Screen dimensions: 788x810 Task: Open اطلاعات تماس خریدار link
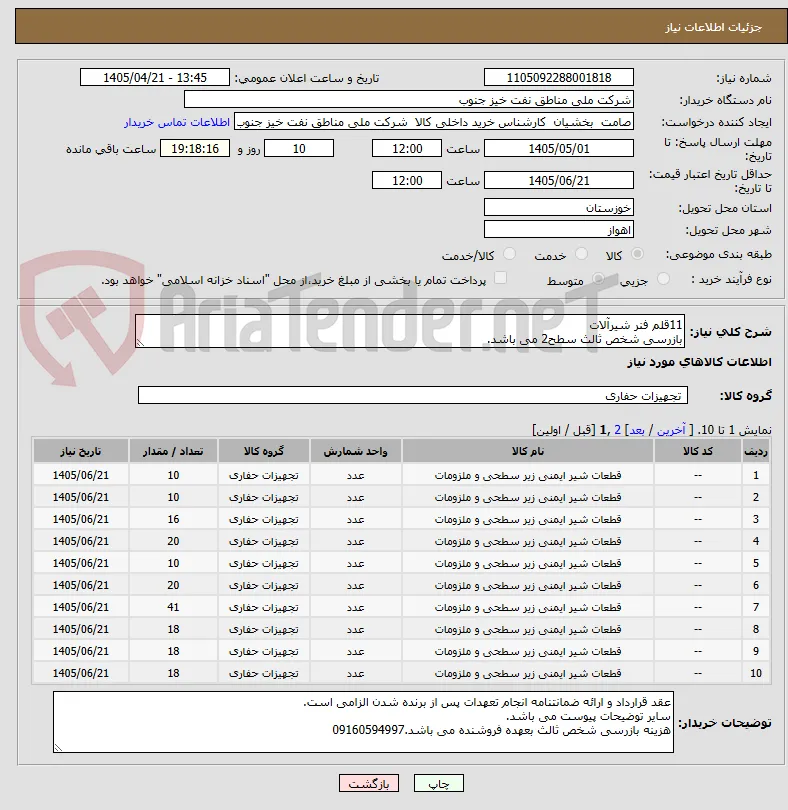[x=177, y=122]
